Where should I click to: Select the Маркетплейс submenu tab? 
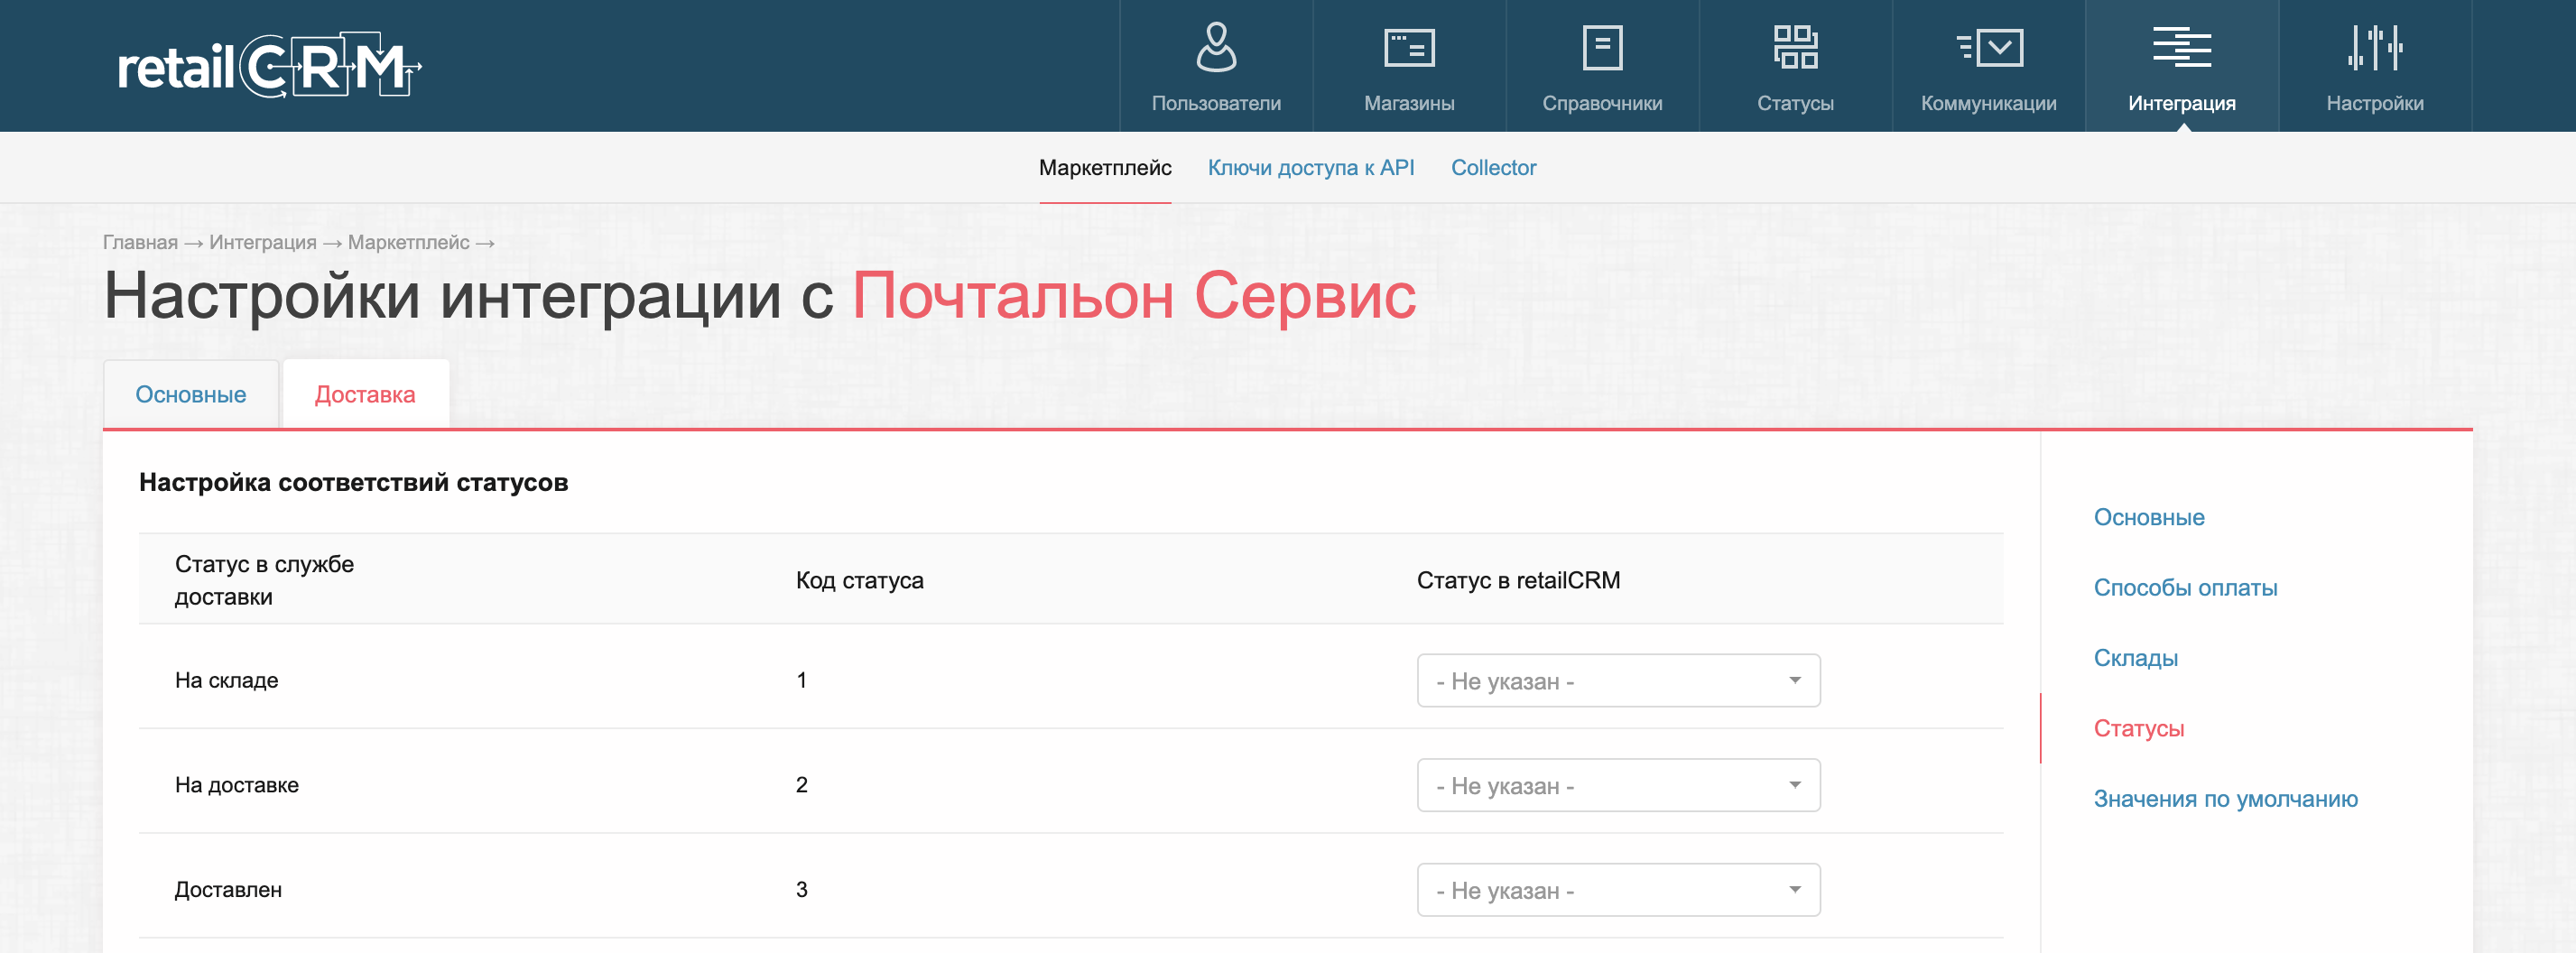(1105, 168)
